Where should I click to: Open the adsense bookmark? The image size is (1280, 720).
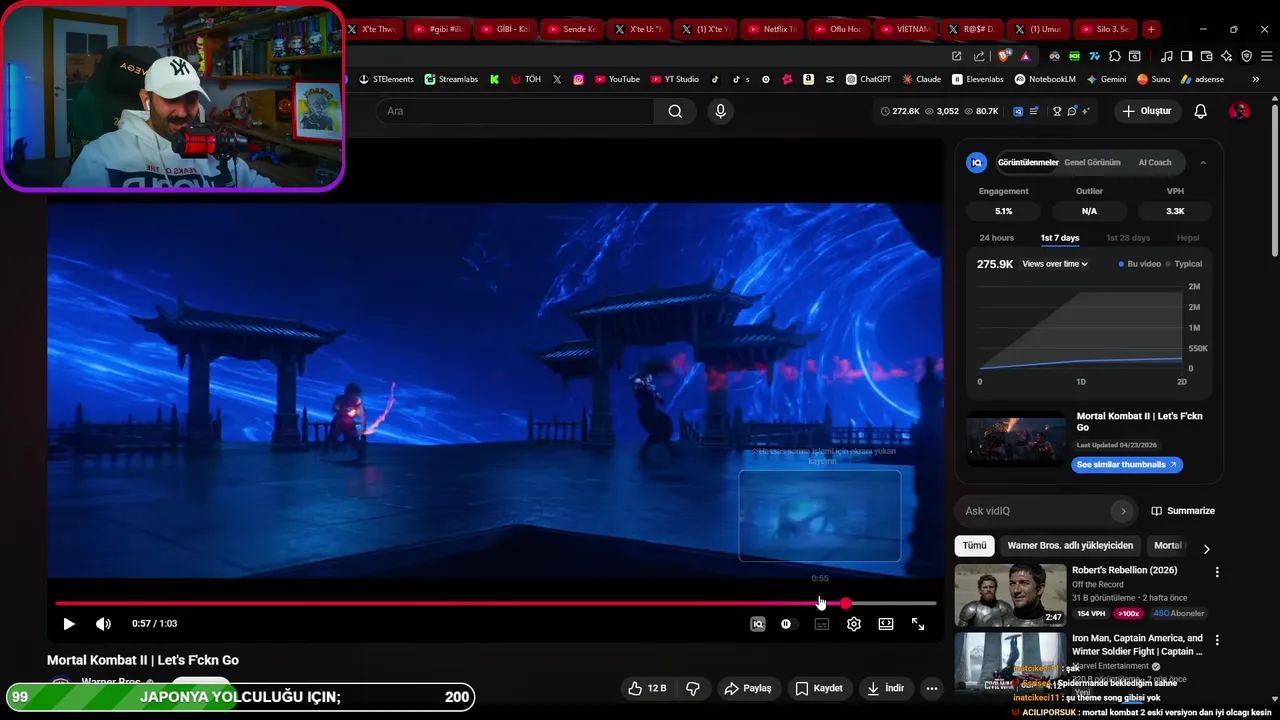[1202, 79]
